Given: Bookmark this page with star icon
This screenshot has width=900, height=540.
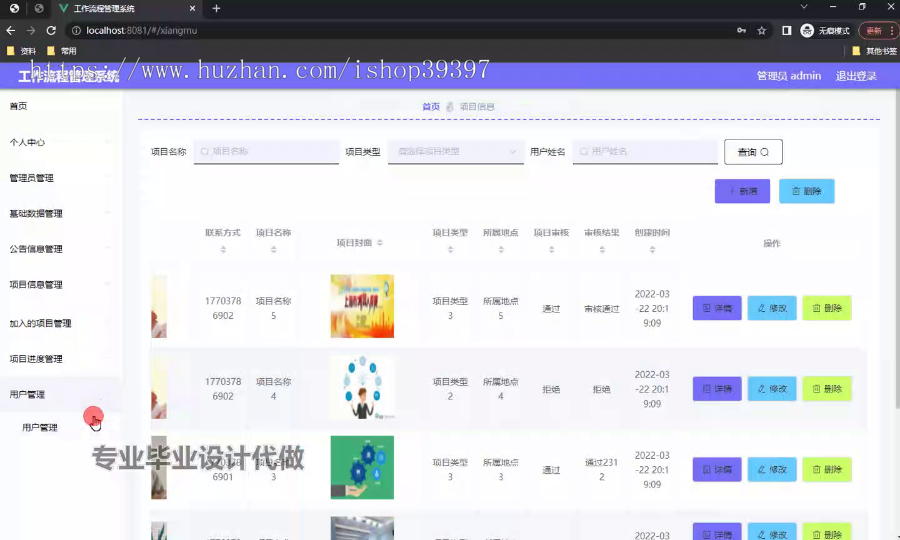Looking at the screenshot, I should pyautogui.click(x=762, y=30).
